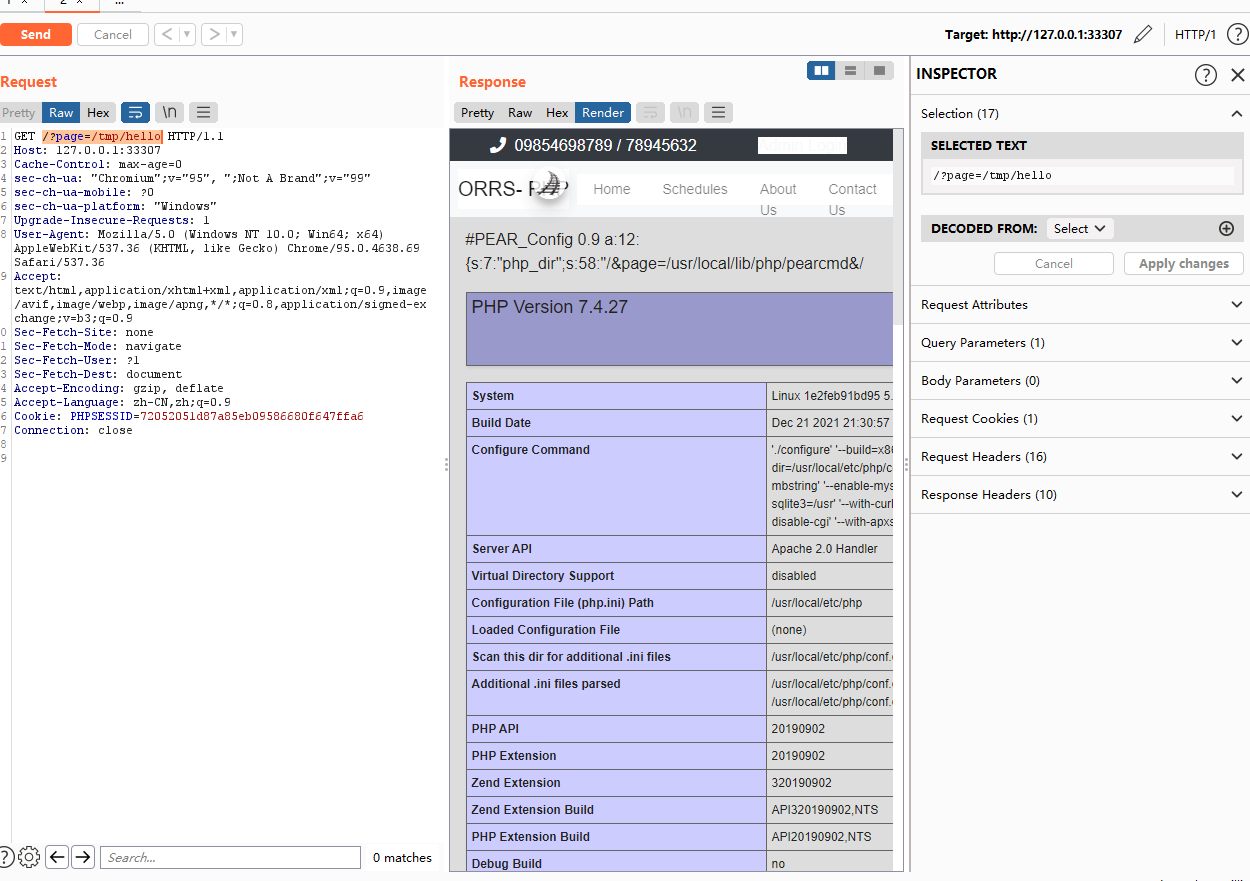Click Contact Us link in rendered page
Viewport: 1250px width, 881px height.
tap(852, 199)
